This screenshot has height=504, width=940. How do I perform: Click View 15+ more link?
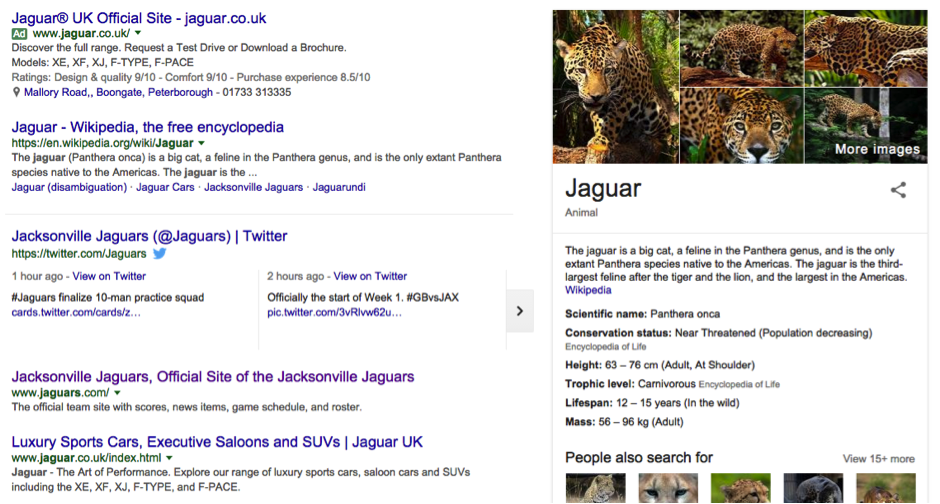(878, 459)
